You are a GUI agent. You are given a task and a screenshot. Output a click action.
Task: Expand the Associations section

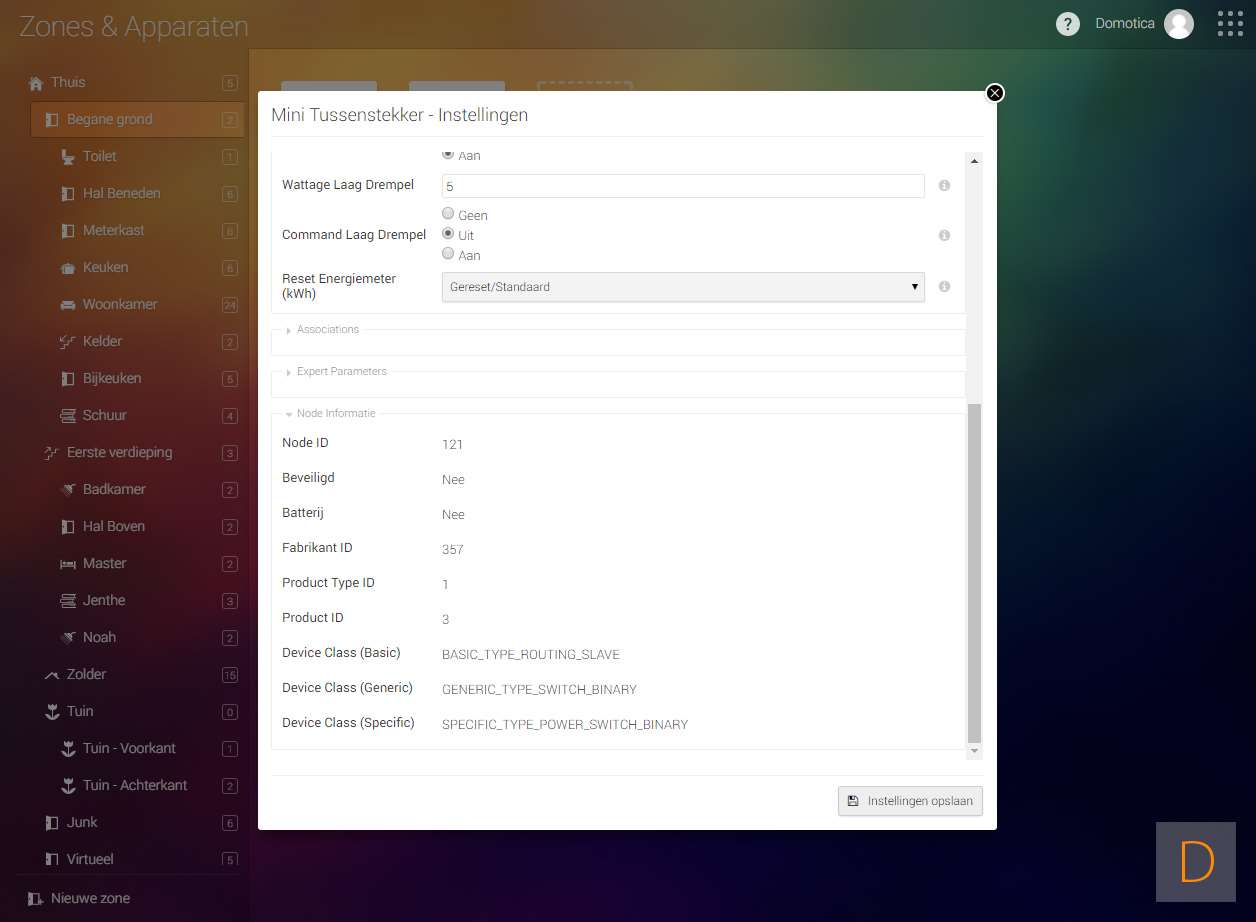(327, 330)
